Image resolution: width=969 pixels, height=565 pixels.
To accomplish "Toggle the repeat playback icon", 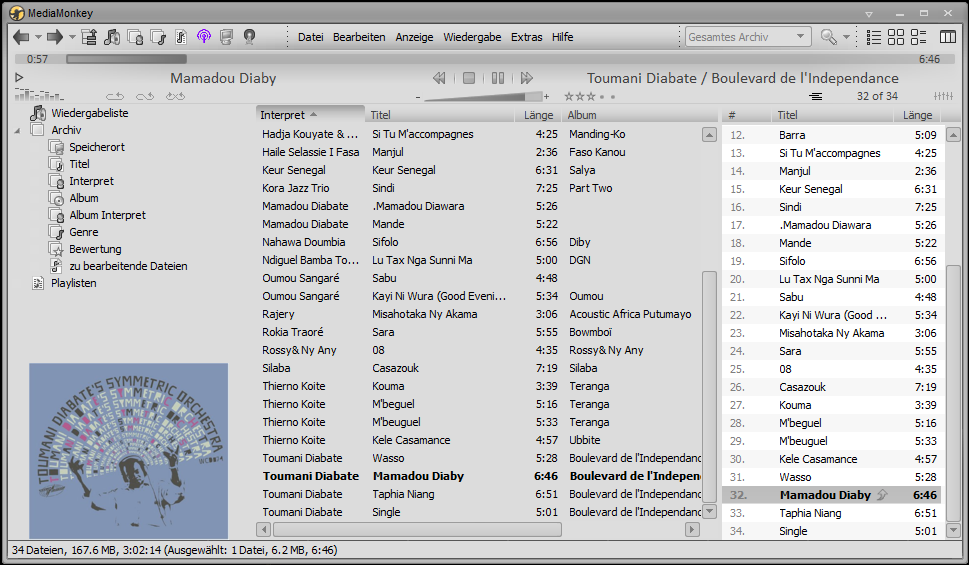I will (115, 96).
